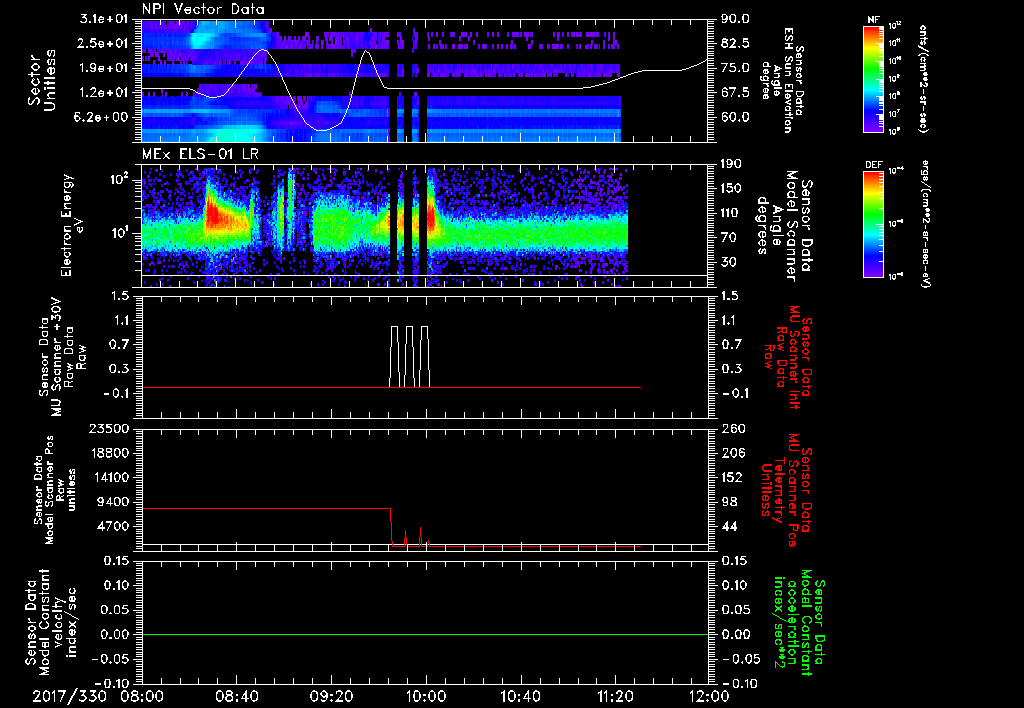
Task: Click the red intense electron burst in ELS spectrogram
Action: pos(216,214)
